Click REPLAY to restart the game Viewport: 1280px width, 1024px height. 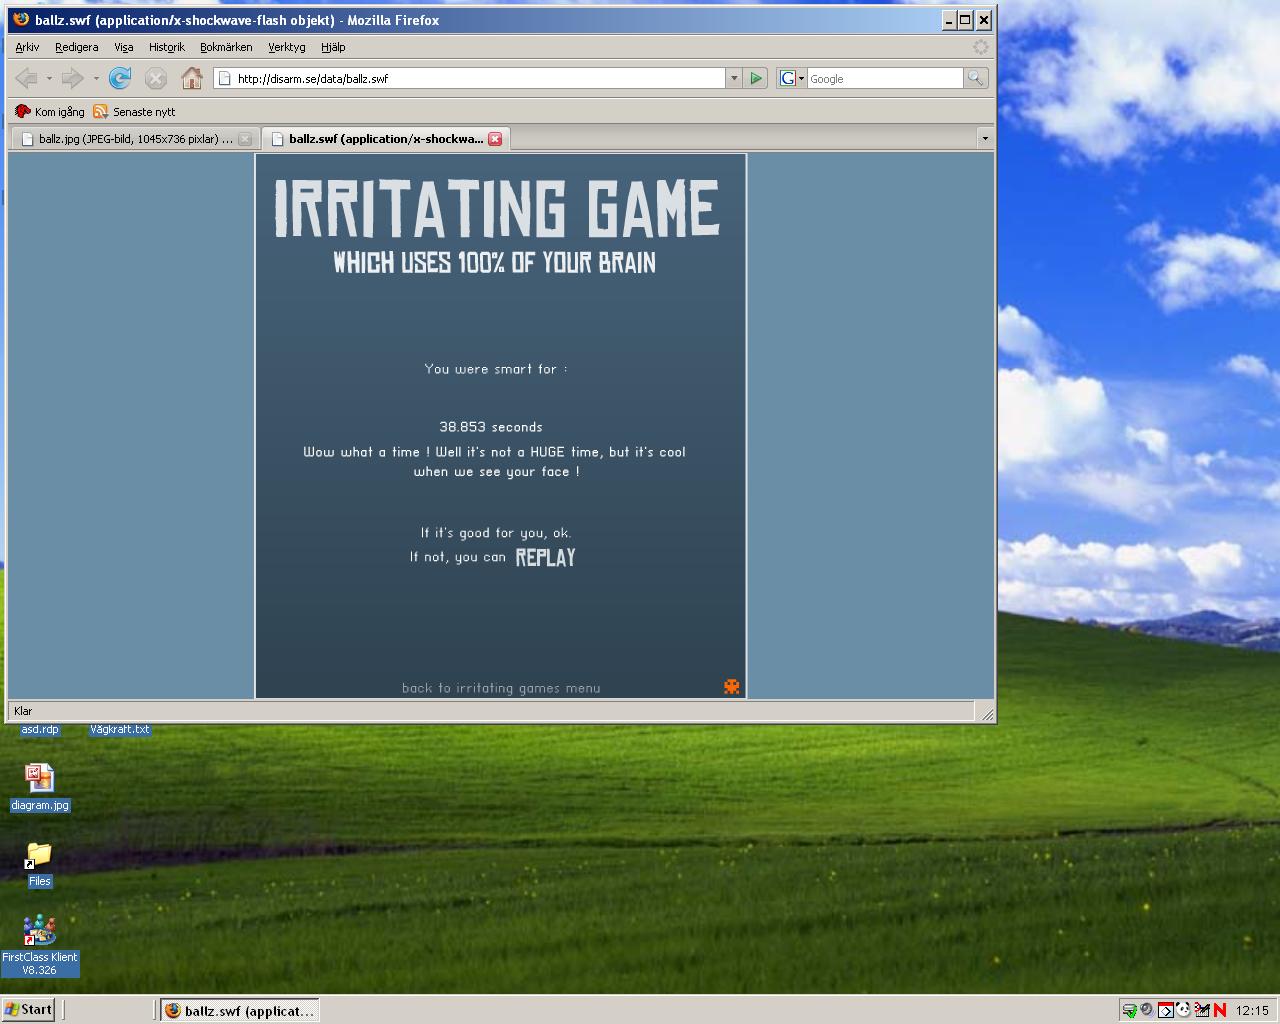pyautogui.click(x=546, y=558)
